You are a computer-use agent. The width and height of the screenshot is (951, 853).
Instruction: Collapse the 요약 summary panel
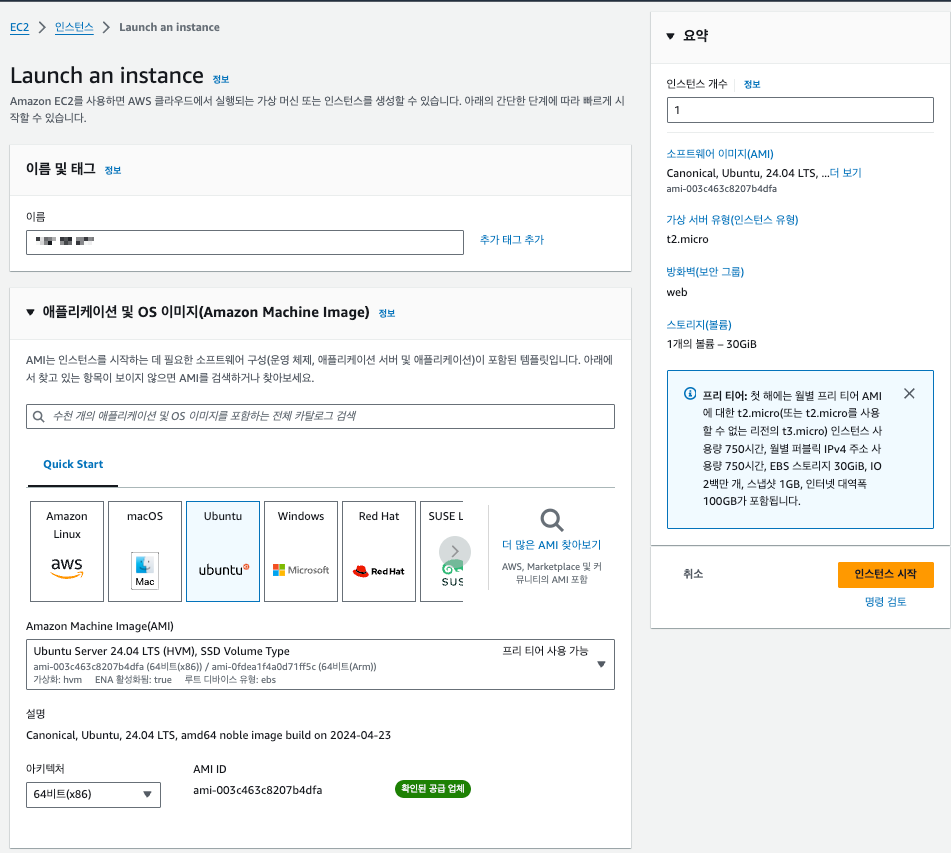click(670, 36)
